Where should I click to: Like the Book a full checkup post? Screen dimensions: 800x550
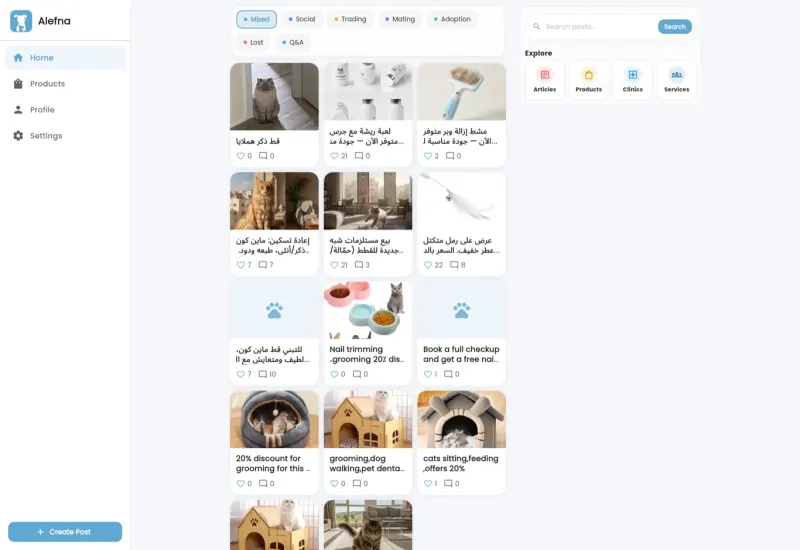[x=428, y=374]
